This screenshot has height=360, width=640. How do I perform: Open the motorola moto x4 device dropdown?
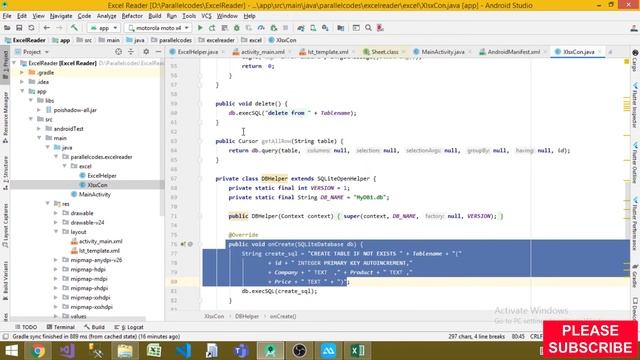coord(158,28)
